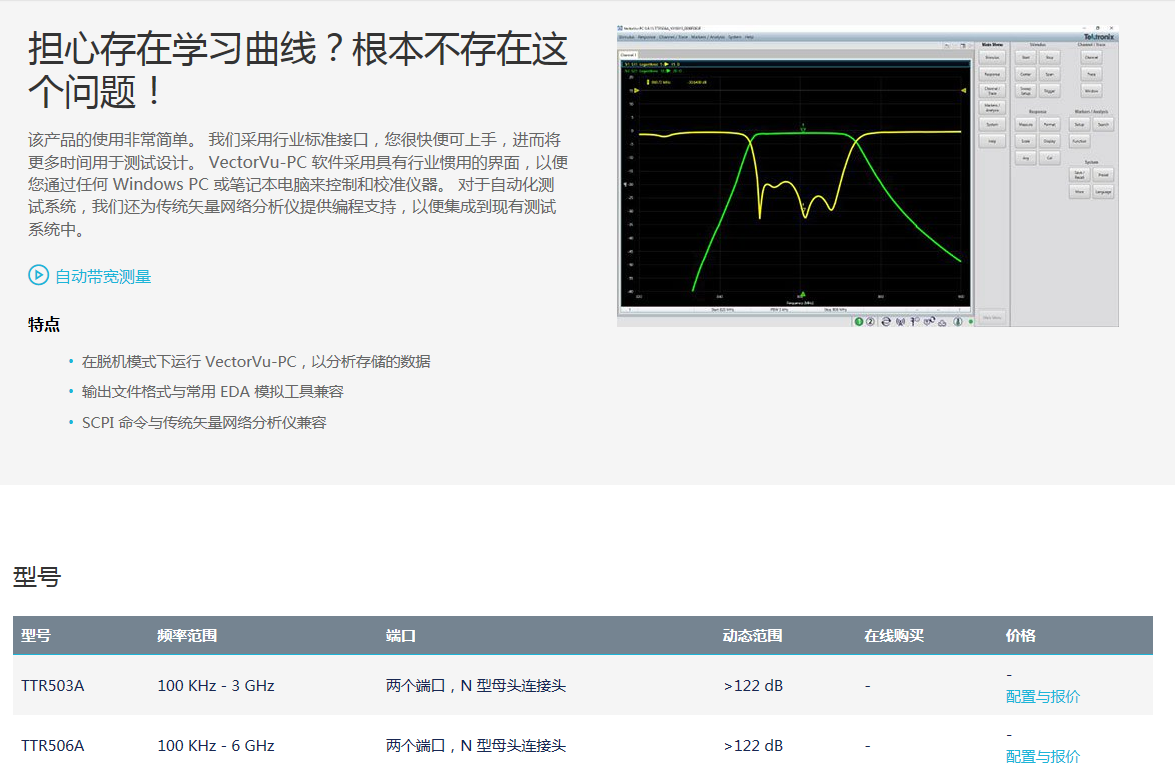Viewport: 1175px width, 773px height.
Task: Click the bullet about EDA 模拟工具兼容
Action: coord(212,392)
